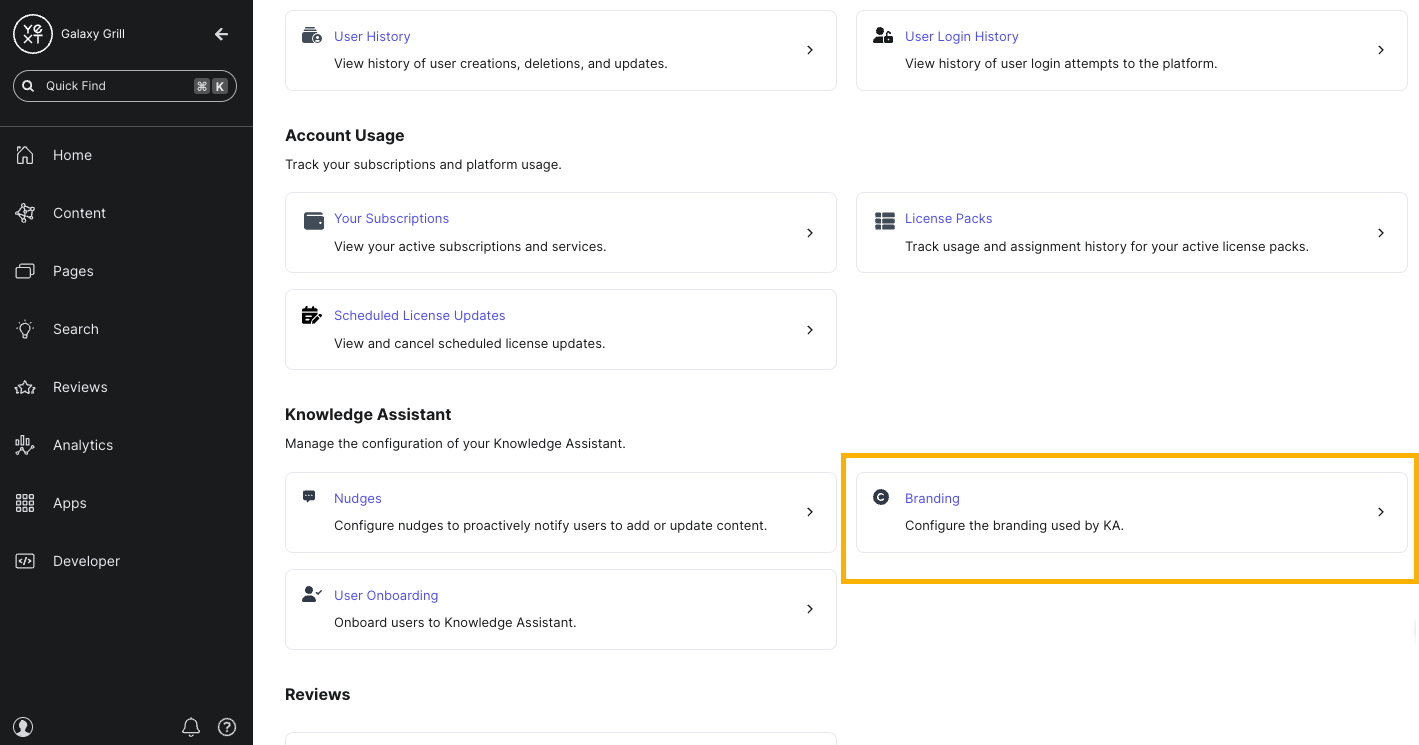This screenshot has width=1419, height=745.
Task: Click the User Onboarding person icon
Action: [312, 594]
